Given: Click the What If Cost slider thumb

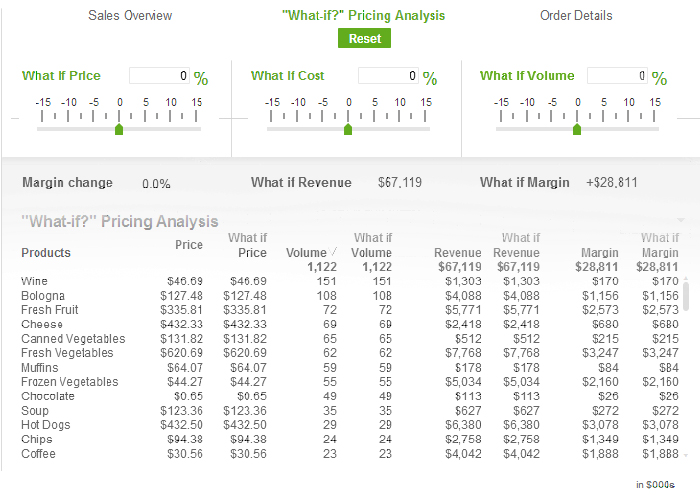Looking at the screenshot, I should pos(348,129).
